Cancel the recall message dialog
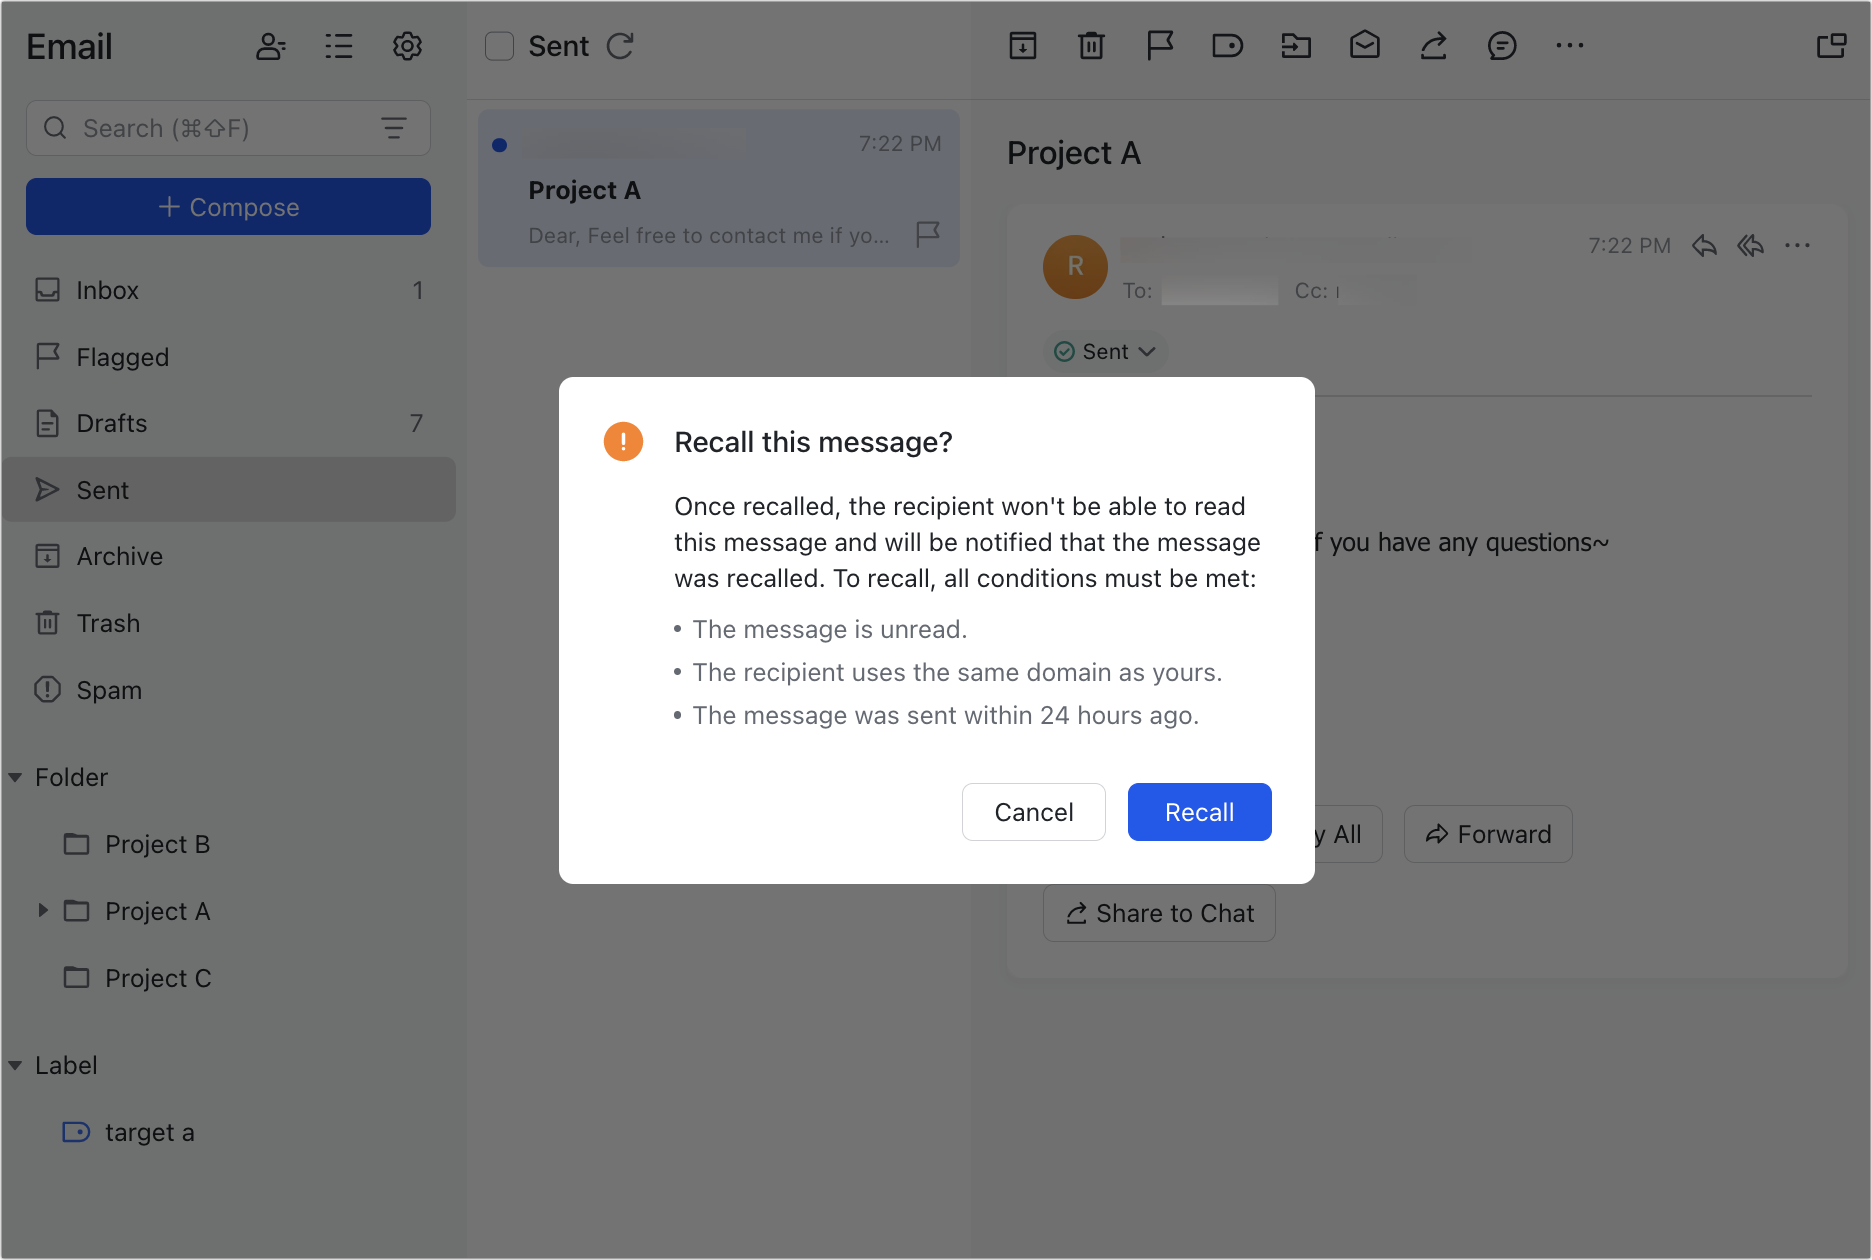This screenshot has width=1872, height=1260. pos(1033,812)
